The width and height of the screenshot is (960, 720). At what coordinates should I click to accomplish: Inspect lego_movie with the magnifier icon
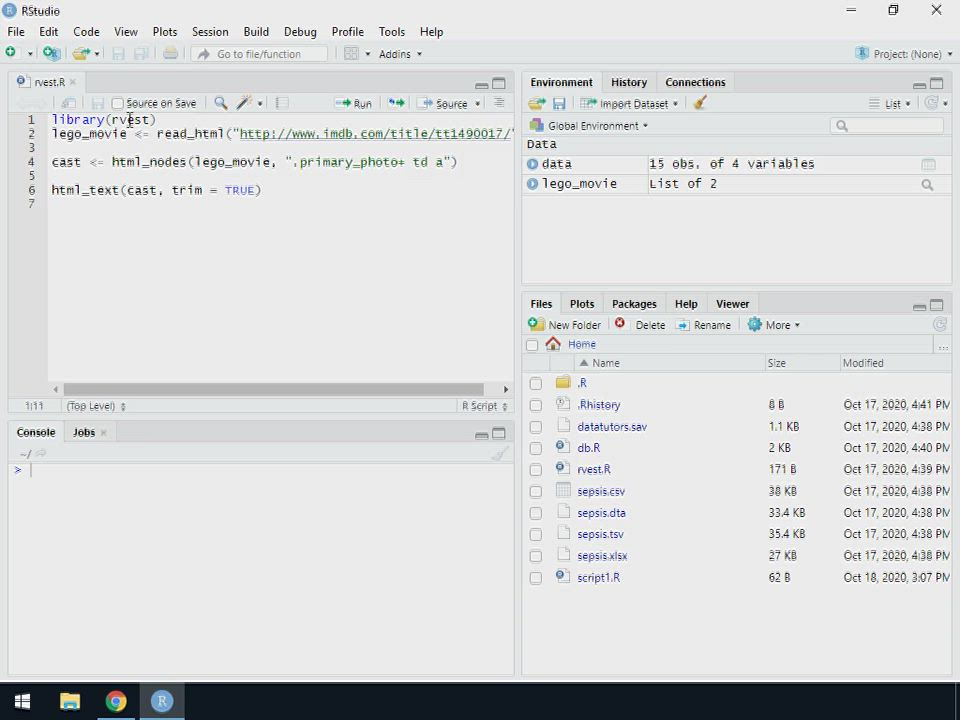pos(927,184)
